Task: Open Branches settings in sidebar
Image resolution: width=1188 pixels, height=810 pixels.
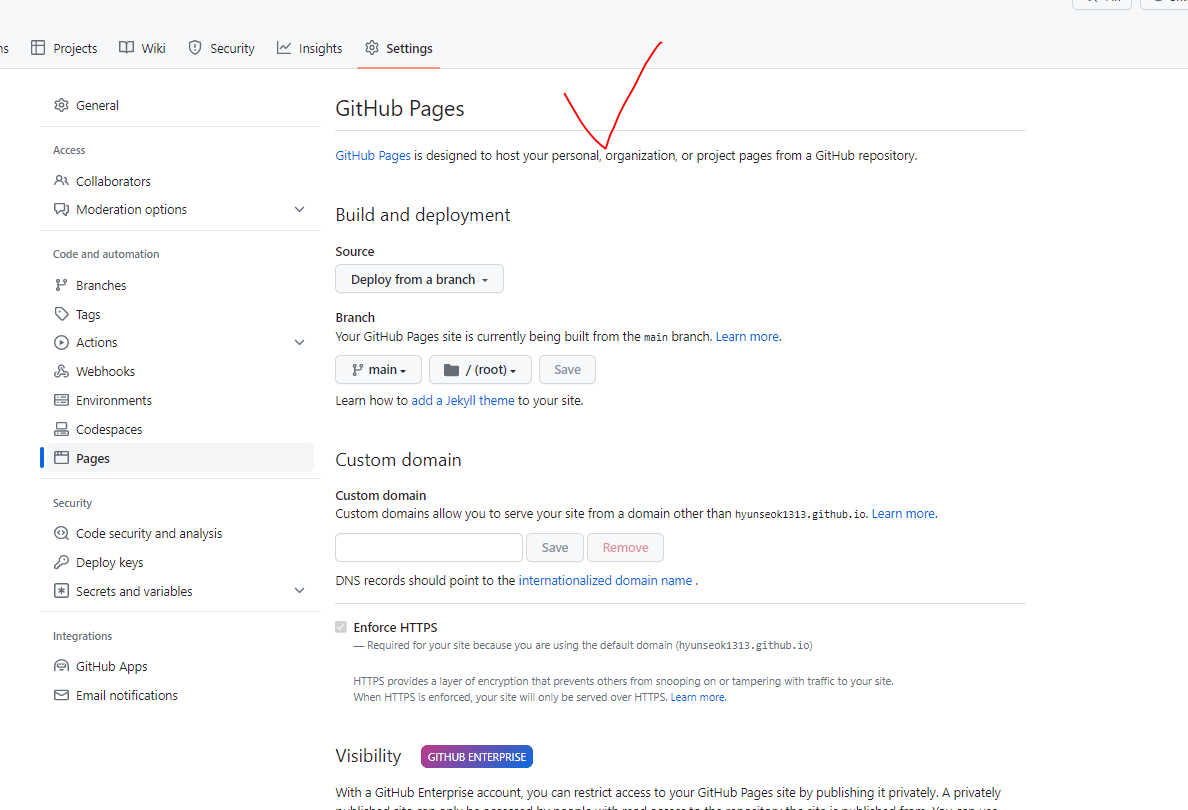Action: [180, 285]
